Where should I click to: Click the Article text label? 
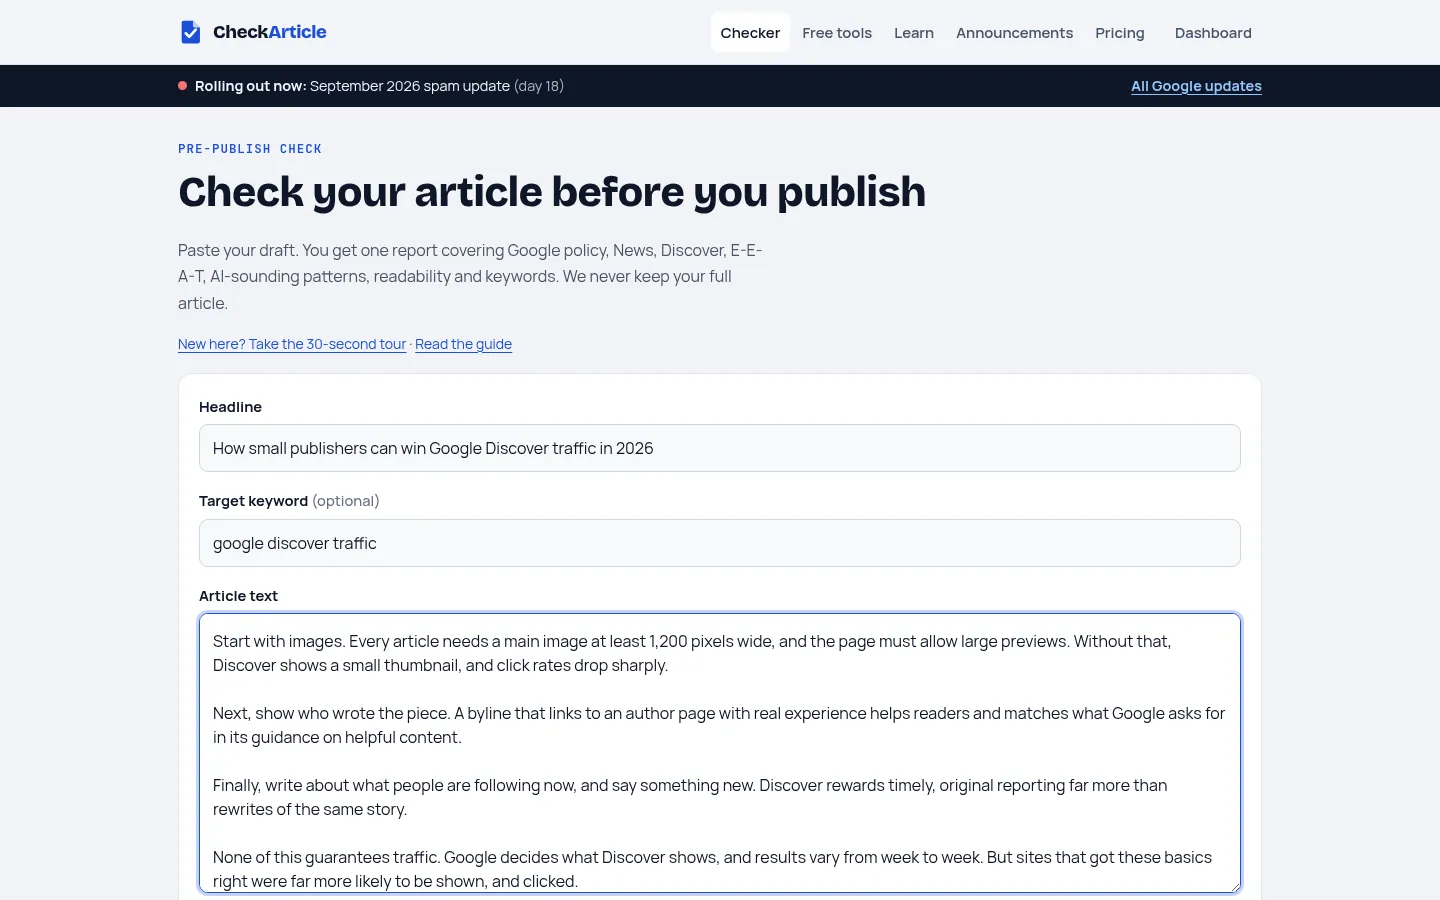click(238, 596)
